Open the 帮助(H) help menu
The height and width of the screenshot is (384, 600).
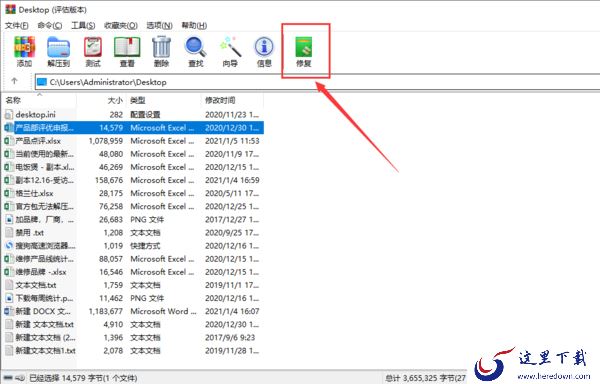coord(194,26)
